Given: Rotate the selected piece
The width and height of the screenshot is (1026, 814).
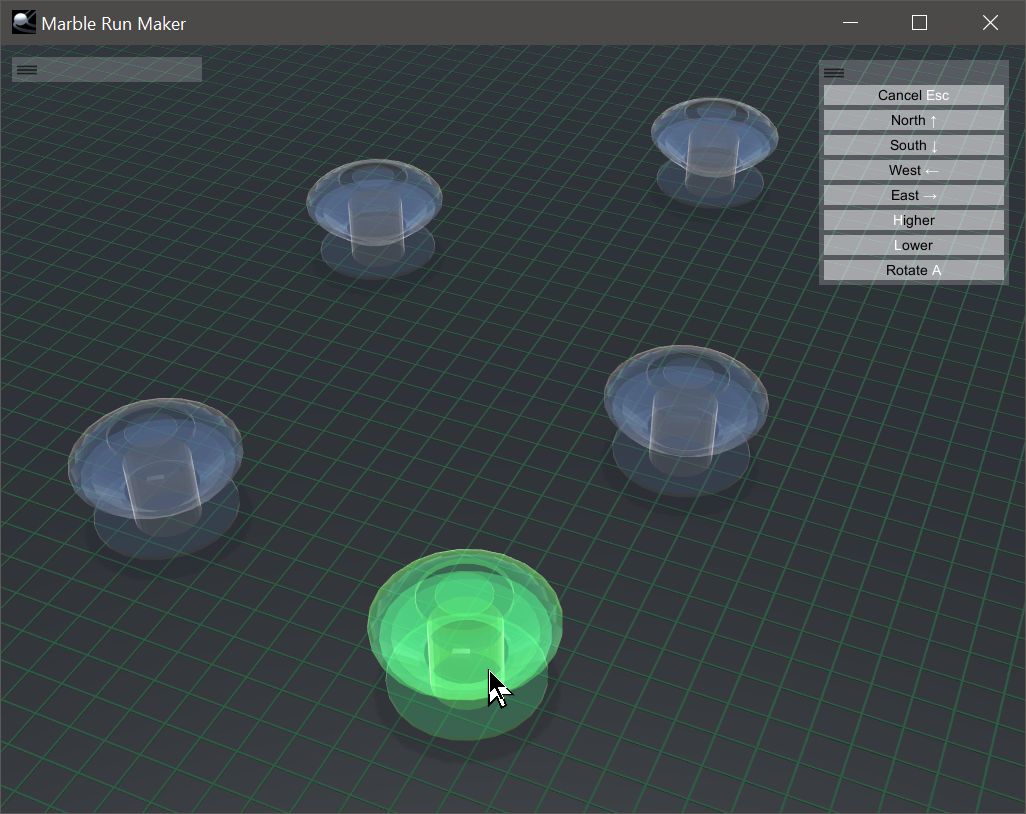Looking at the screenshot, I should [x=913, y=270].
